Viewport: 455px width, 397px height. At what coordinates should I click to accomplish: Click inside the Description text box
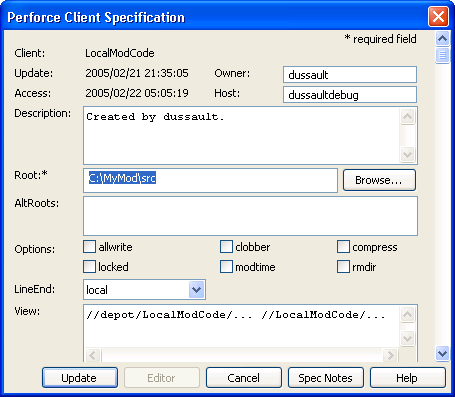pyautogui.click(x=241, y=135)
